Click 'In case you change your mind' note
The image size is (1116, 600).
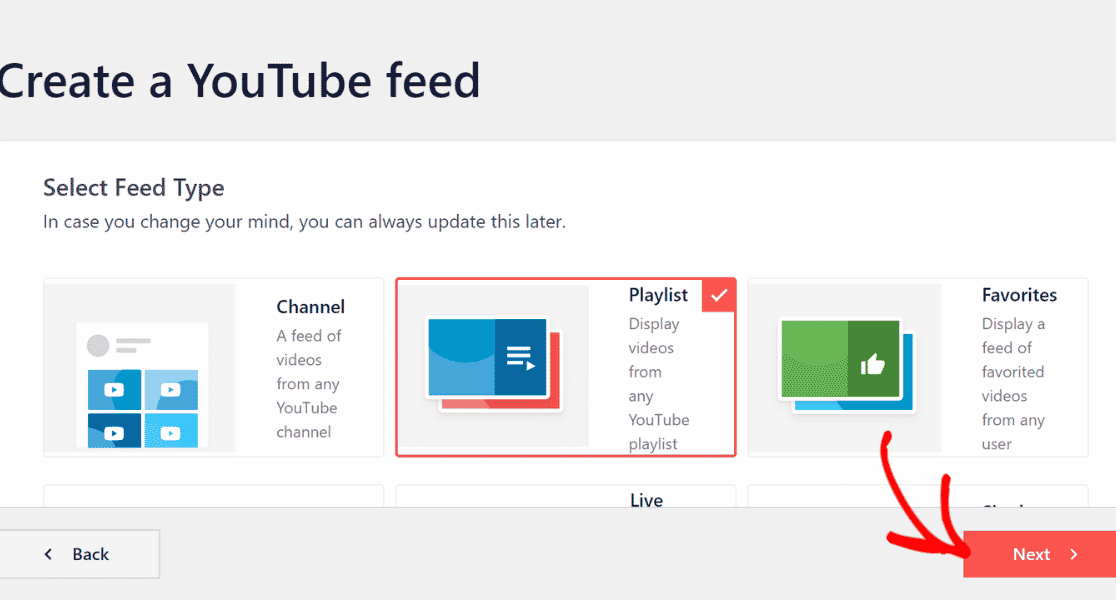pos(305,222)
